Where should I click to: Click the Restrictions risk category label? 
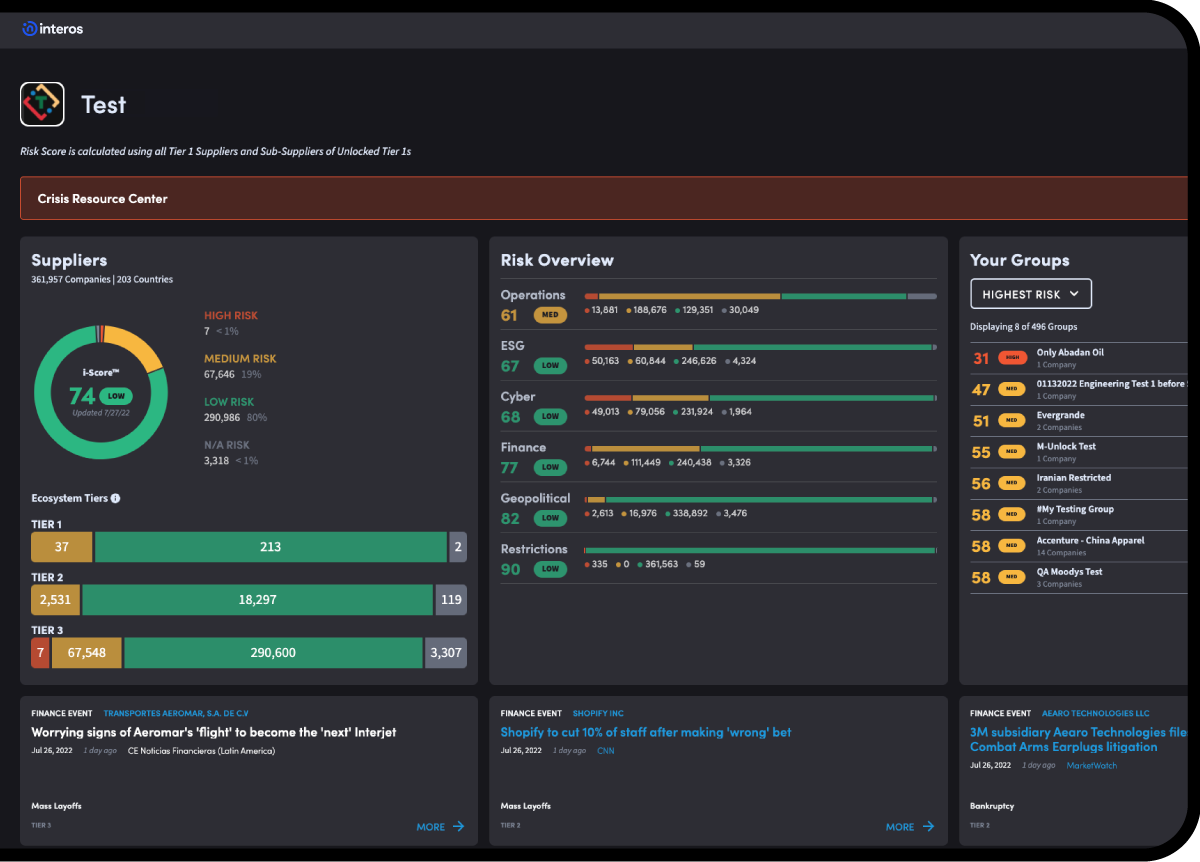point(534,549)
